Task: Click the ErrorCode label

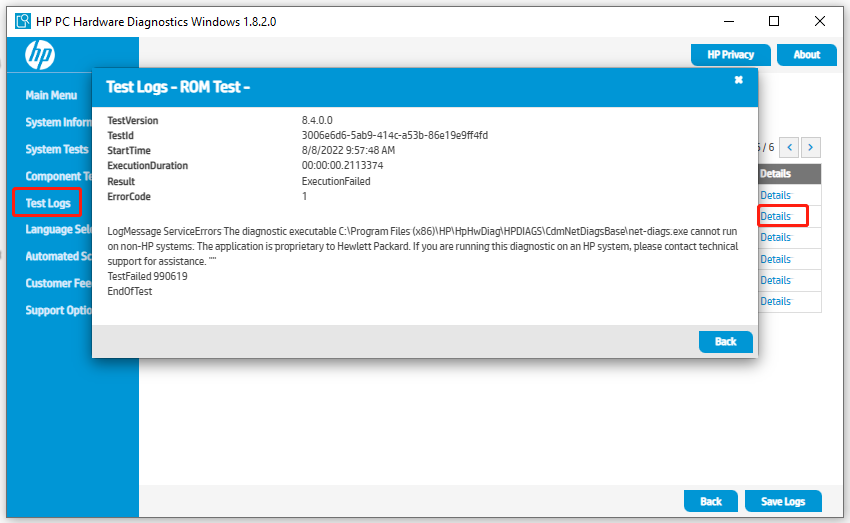Action: [128, 197]
